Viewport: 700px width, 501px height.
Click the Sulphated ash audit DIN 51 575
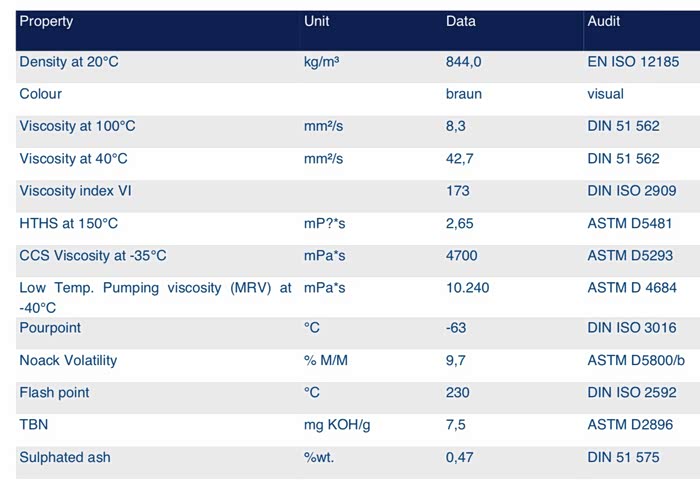click(x=624, y=457)
